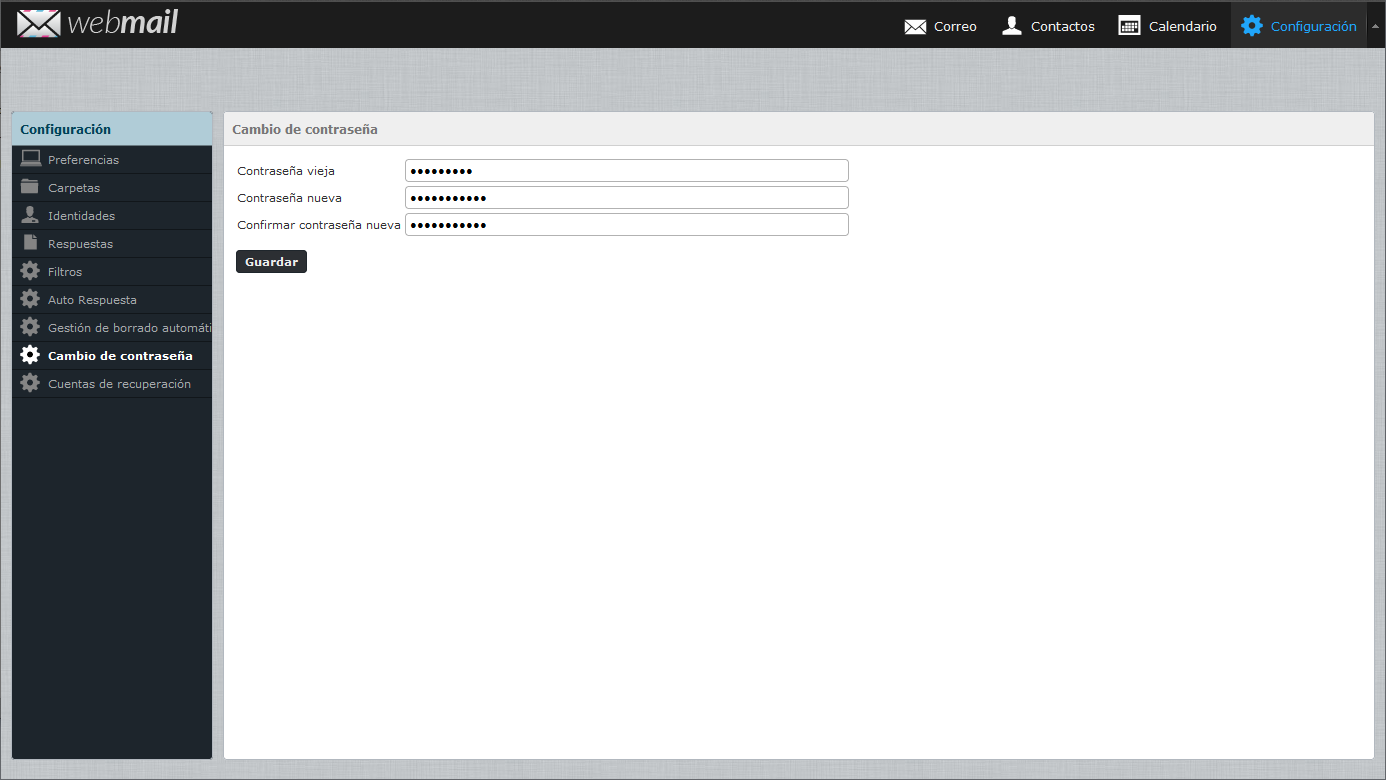Screen dimensions: 1386x780
Task: Click the Gestión de borrado gear icon
Action: pos(30,327)
